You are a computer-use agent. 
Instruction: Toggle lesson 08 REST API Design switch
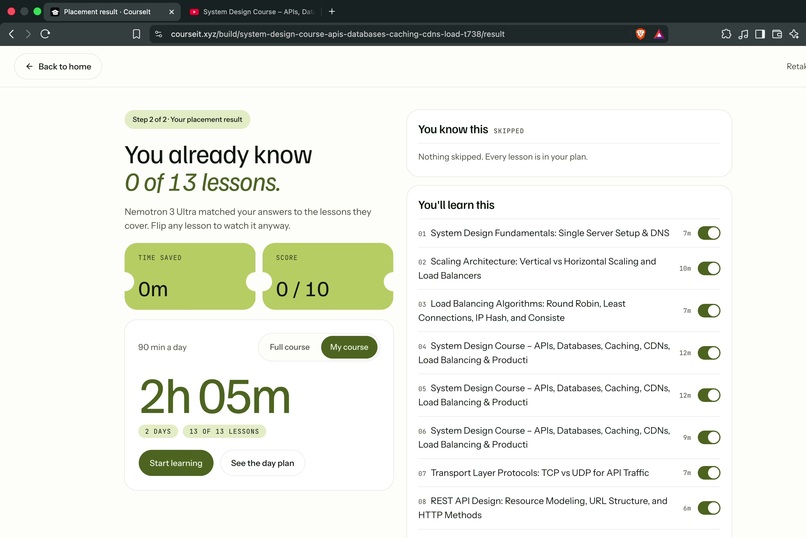tap(709, 508)
